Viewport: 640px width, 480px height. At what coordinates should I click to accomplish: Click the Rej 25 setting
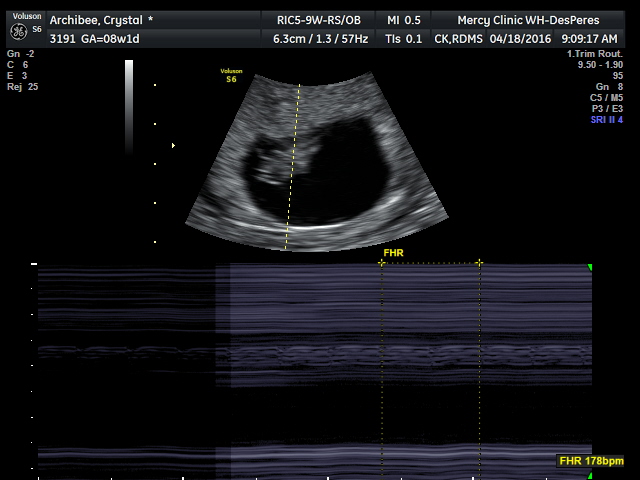tap(22, 87)
